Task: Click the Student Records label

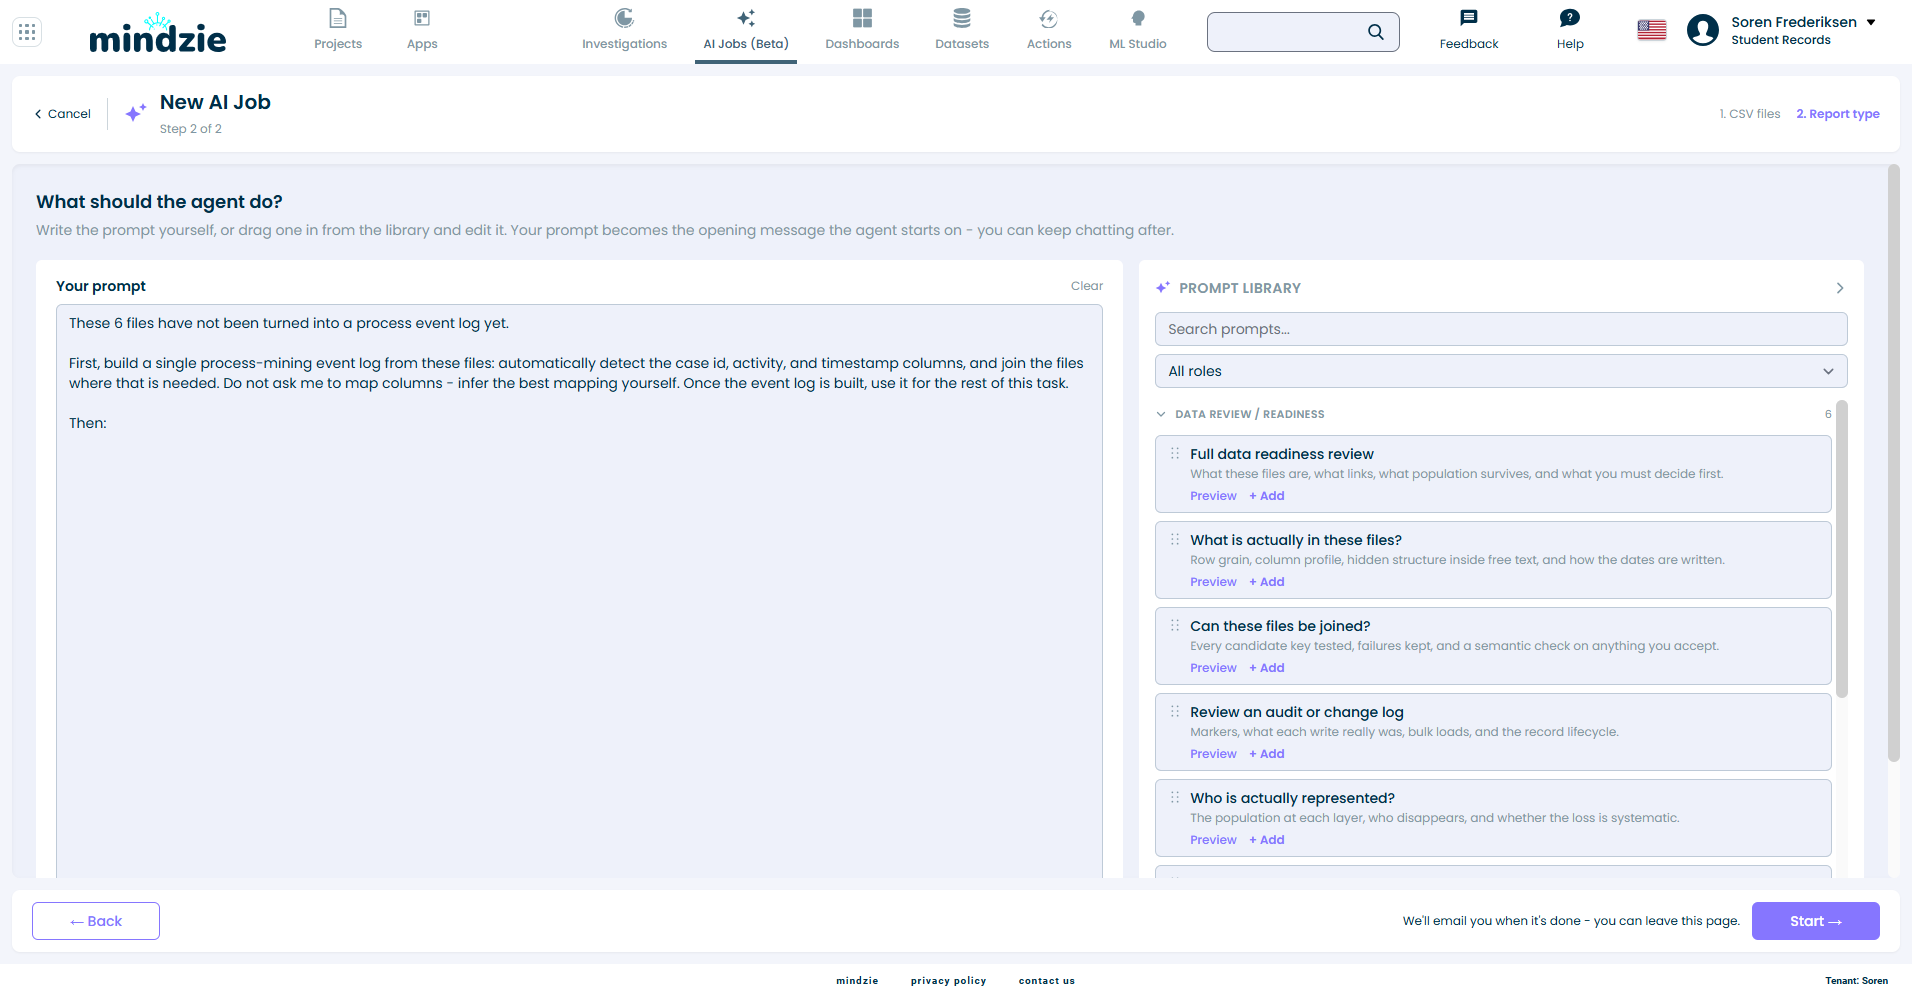Action: point(1781,40)
